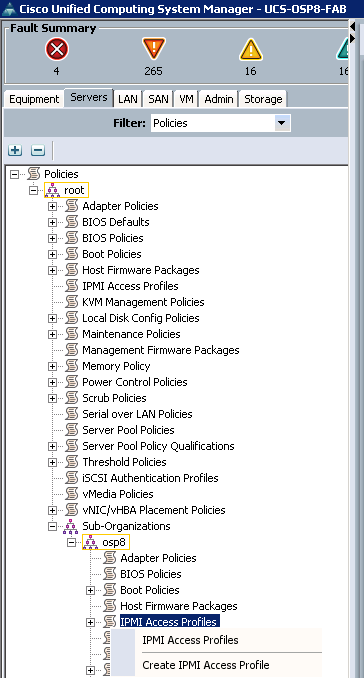Click the Maintenance Policies icon

click(x=71, y=334)
